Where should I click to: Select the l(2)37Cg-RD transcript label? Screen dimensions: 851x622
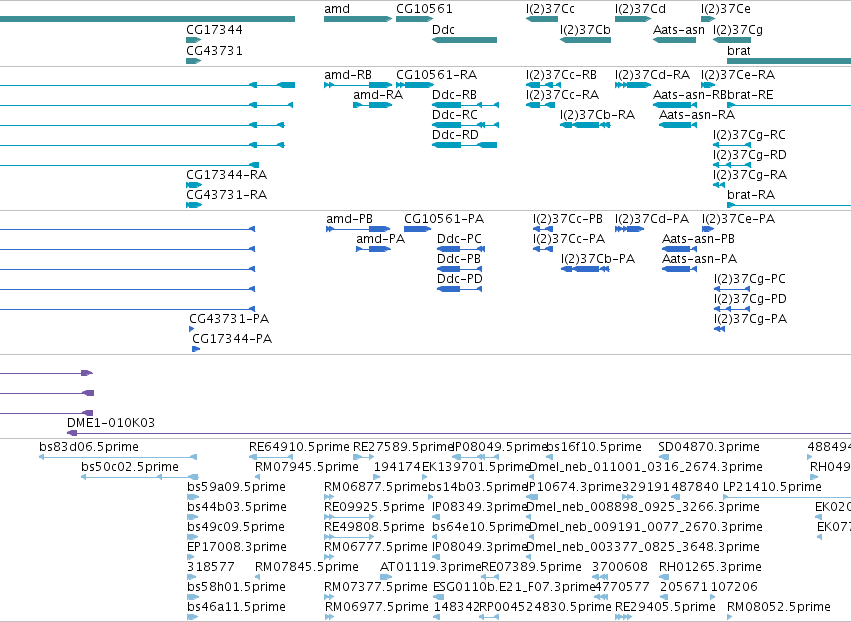coord(750,154)
